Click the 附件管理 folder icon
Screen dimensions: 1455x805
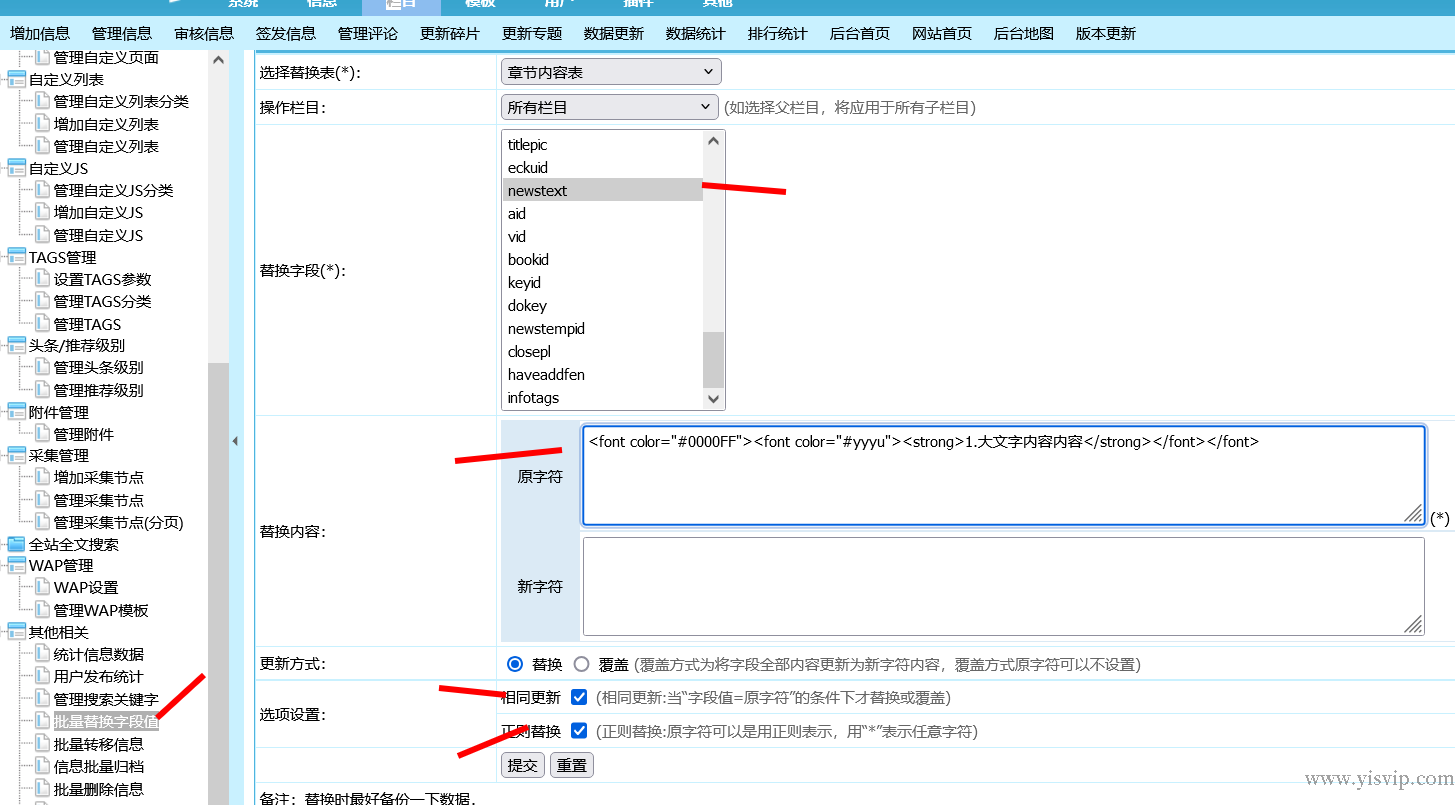click(x=18, y=411)
